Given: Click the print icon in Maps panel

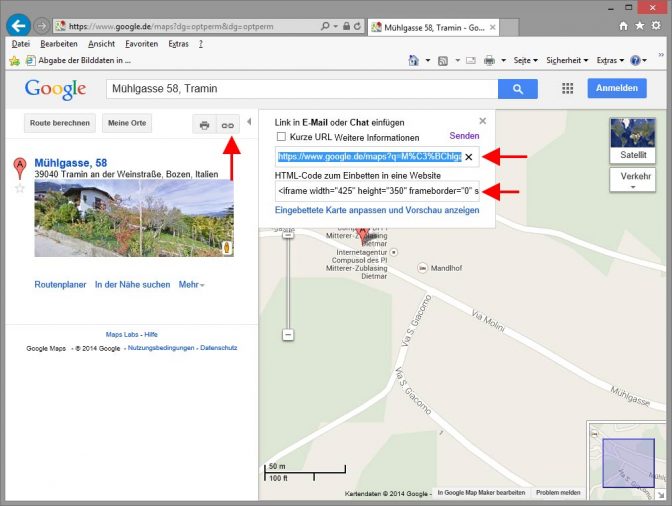Looking at the screenshot, I should click(x=204, y=125).
